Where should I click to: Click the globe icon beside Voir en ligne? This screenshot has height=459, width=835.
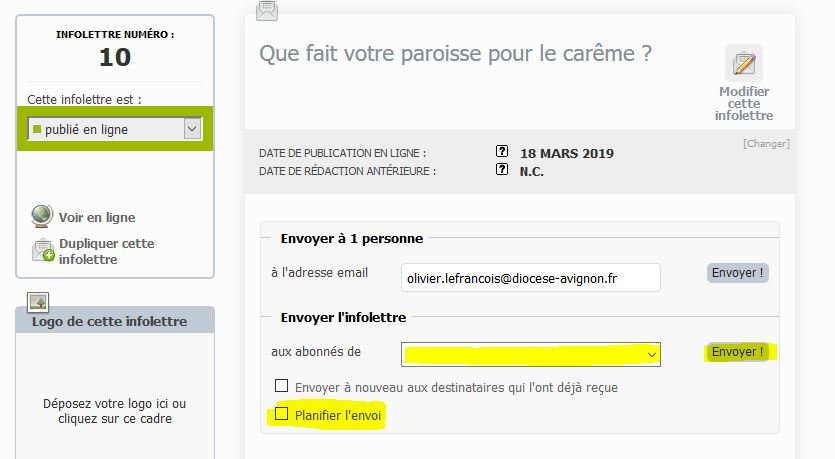(x=42, y=216)
